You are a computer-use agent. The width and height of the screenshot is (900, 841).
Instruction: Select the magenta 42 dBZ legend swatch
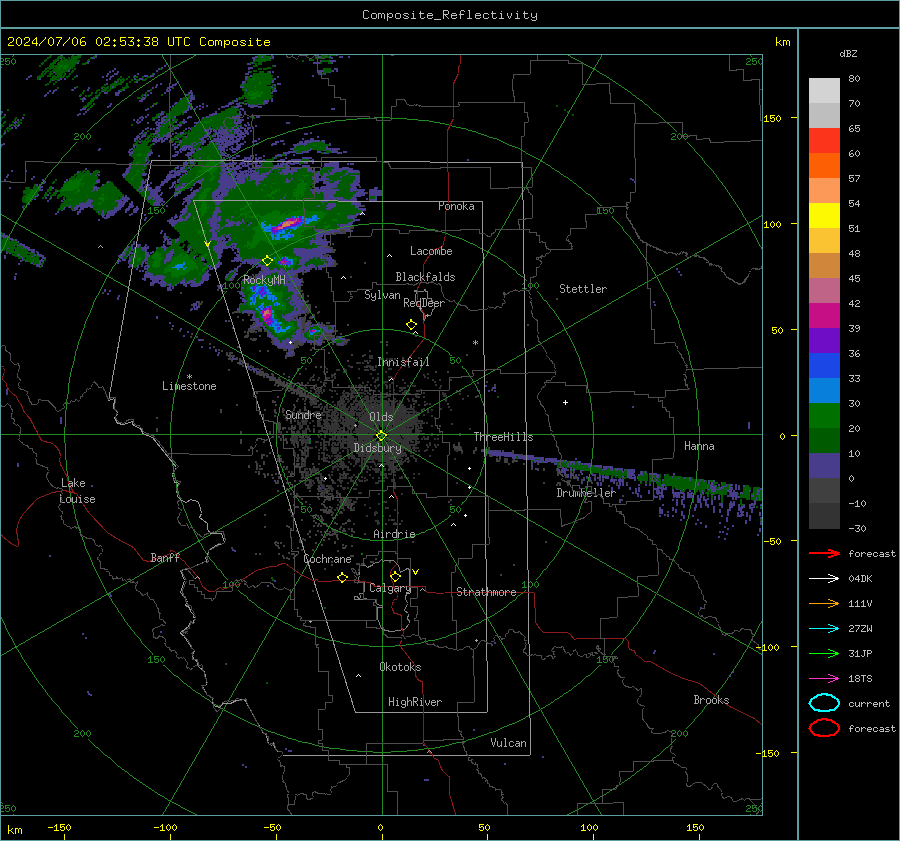824,316
